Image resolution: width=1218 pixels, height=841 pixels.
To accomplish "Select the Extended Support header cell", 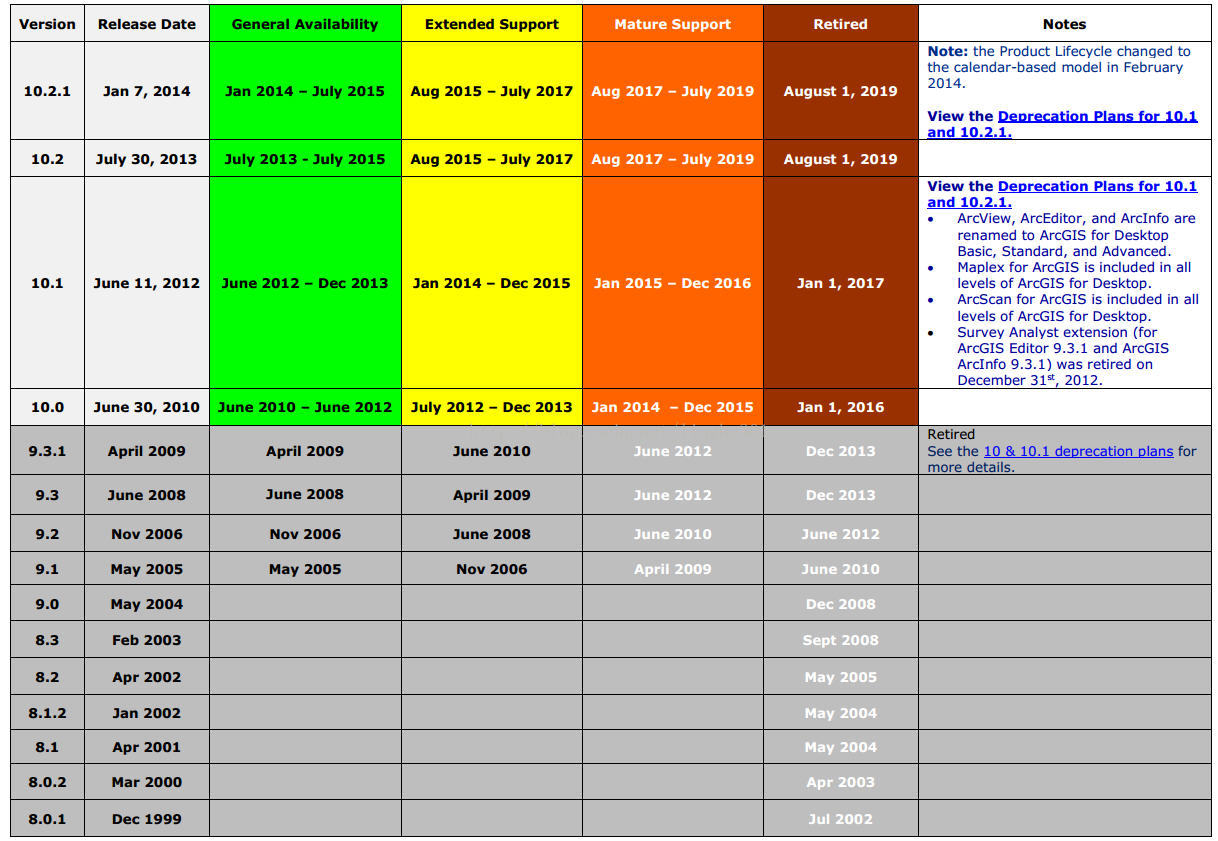I will [492, 24].
